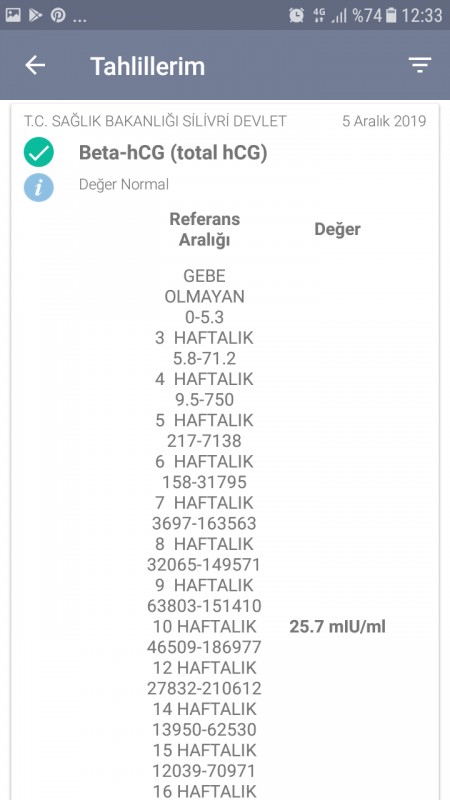This screenshot has height=800, width=450.
Task: Open the filter icon in header
Action: 419,65
